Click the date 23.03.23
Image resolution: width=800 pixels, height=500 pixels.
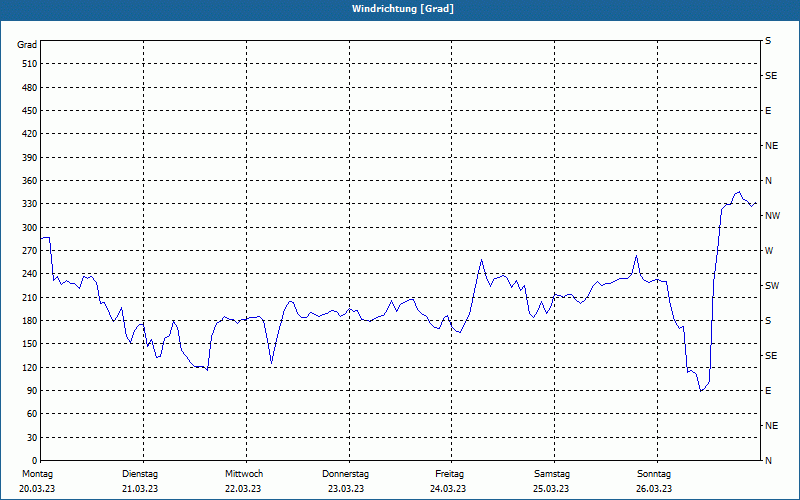[346, 489]
